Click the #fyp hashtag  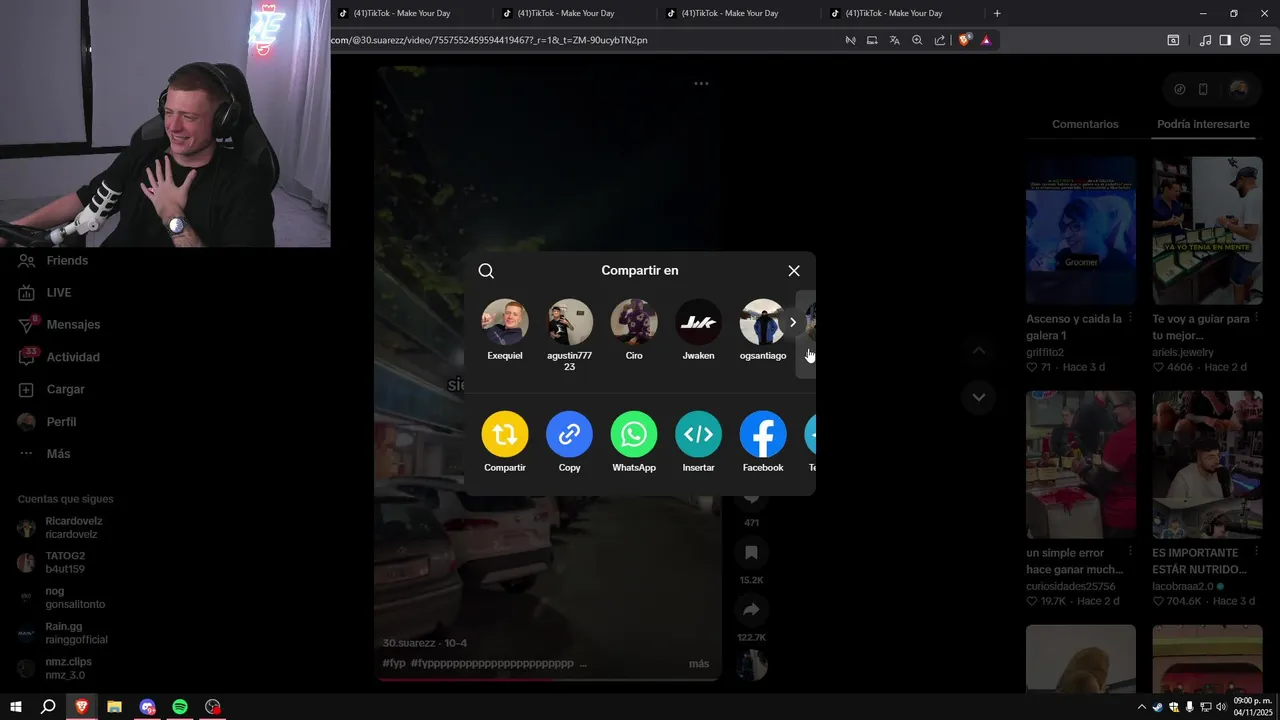(x=394, y=663)
